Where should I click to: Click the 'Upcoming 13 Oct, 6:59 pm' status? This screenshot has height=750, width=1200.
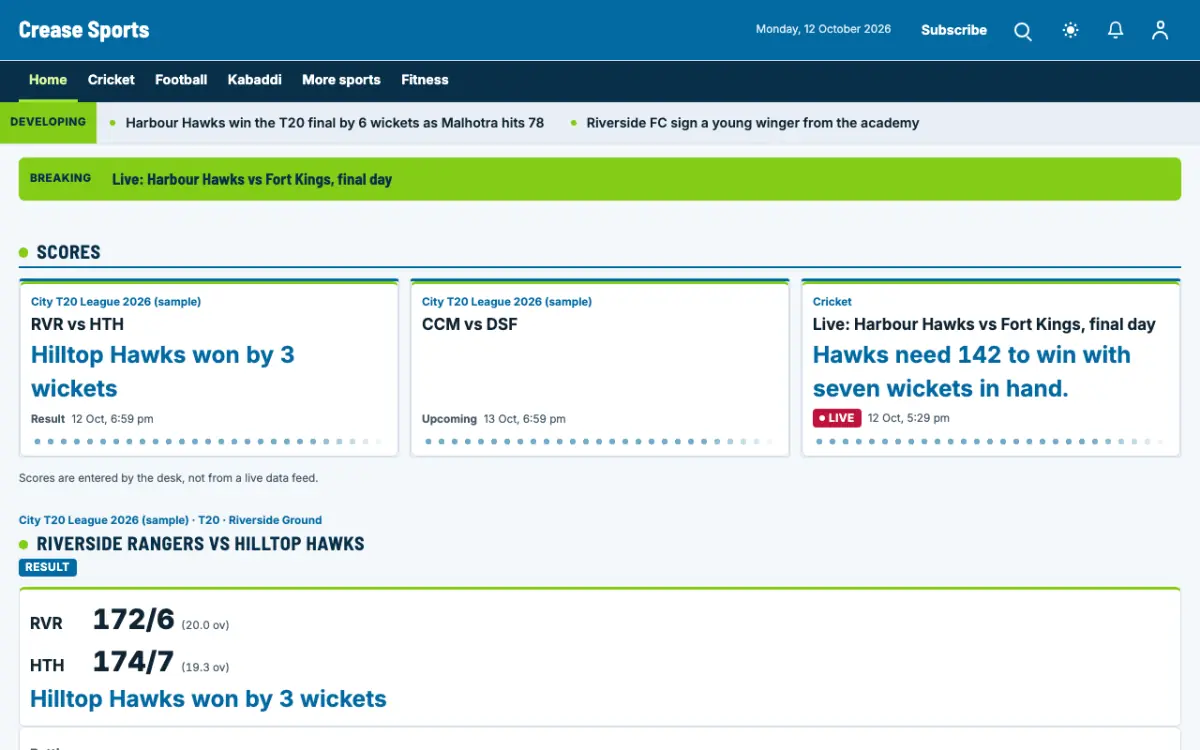(x=494, y=419)
